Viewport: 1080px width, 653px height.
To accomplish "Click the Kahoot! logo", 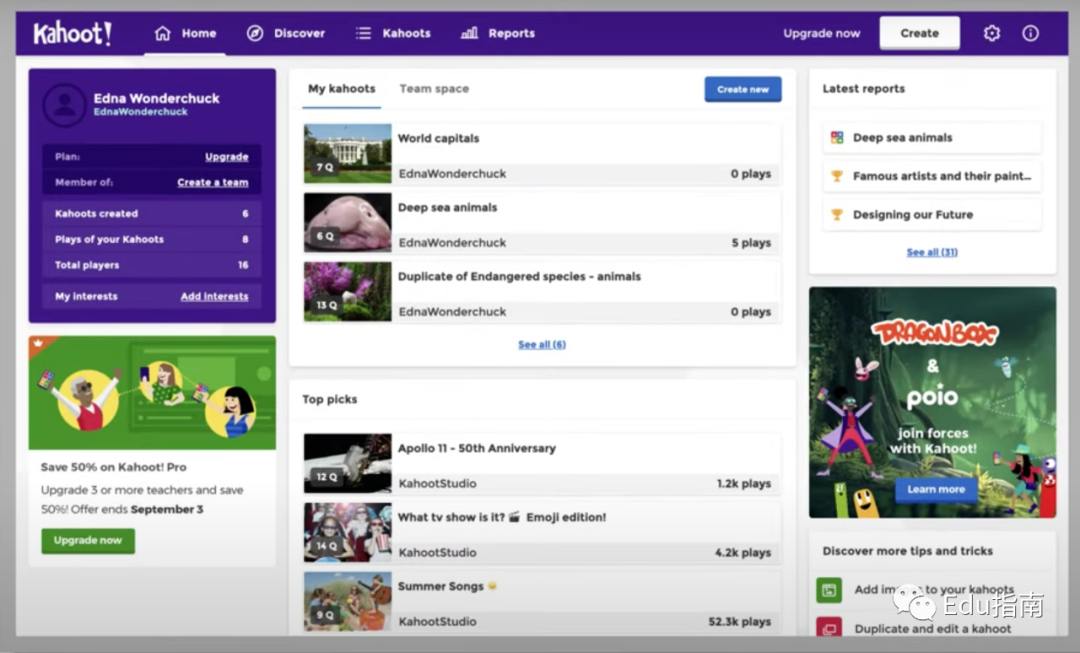I will coord(72,33).
